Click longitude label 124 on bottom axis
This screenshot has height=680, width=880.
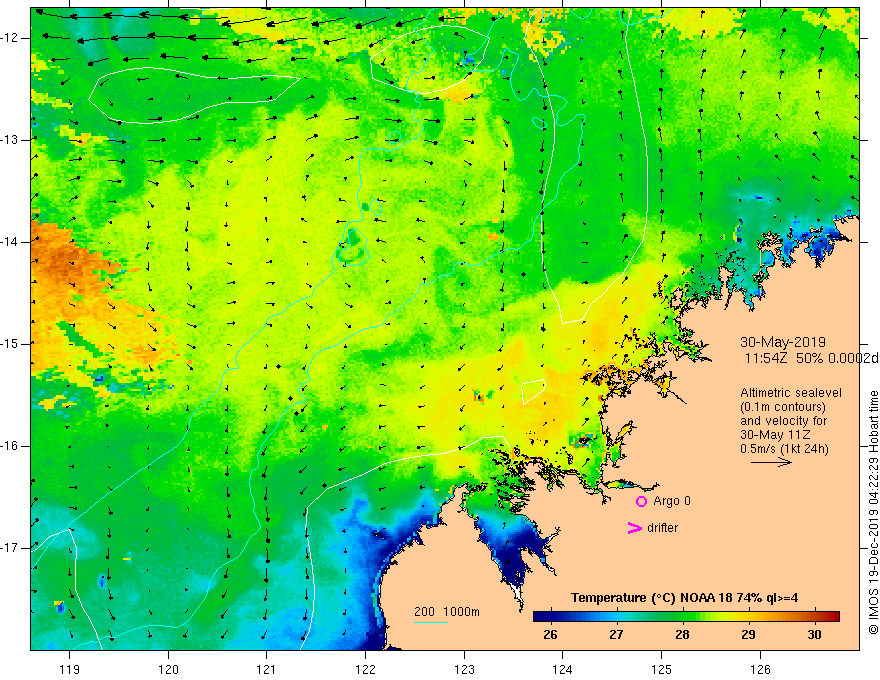(x=563, y=669)
